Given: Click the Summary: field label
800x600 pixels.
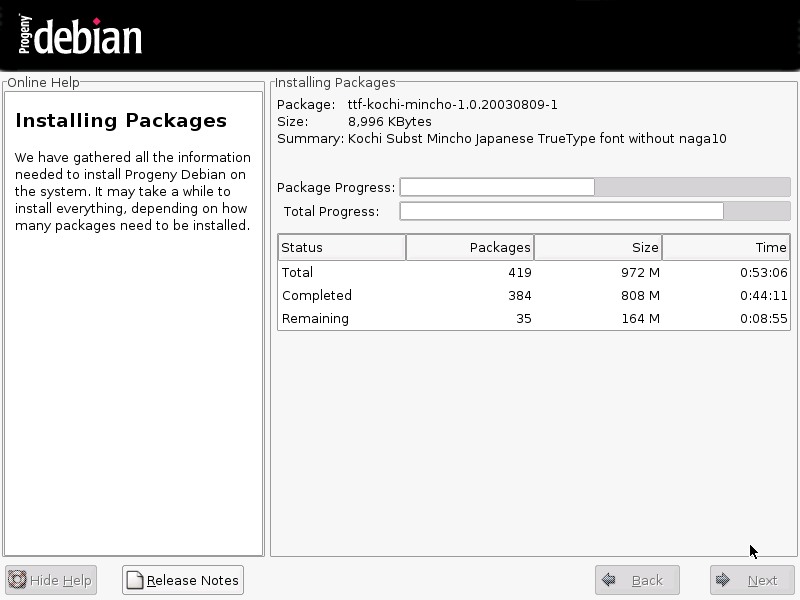Looking at the screenshot, I should point(311,139).
